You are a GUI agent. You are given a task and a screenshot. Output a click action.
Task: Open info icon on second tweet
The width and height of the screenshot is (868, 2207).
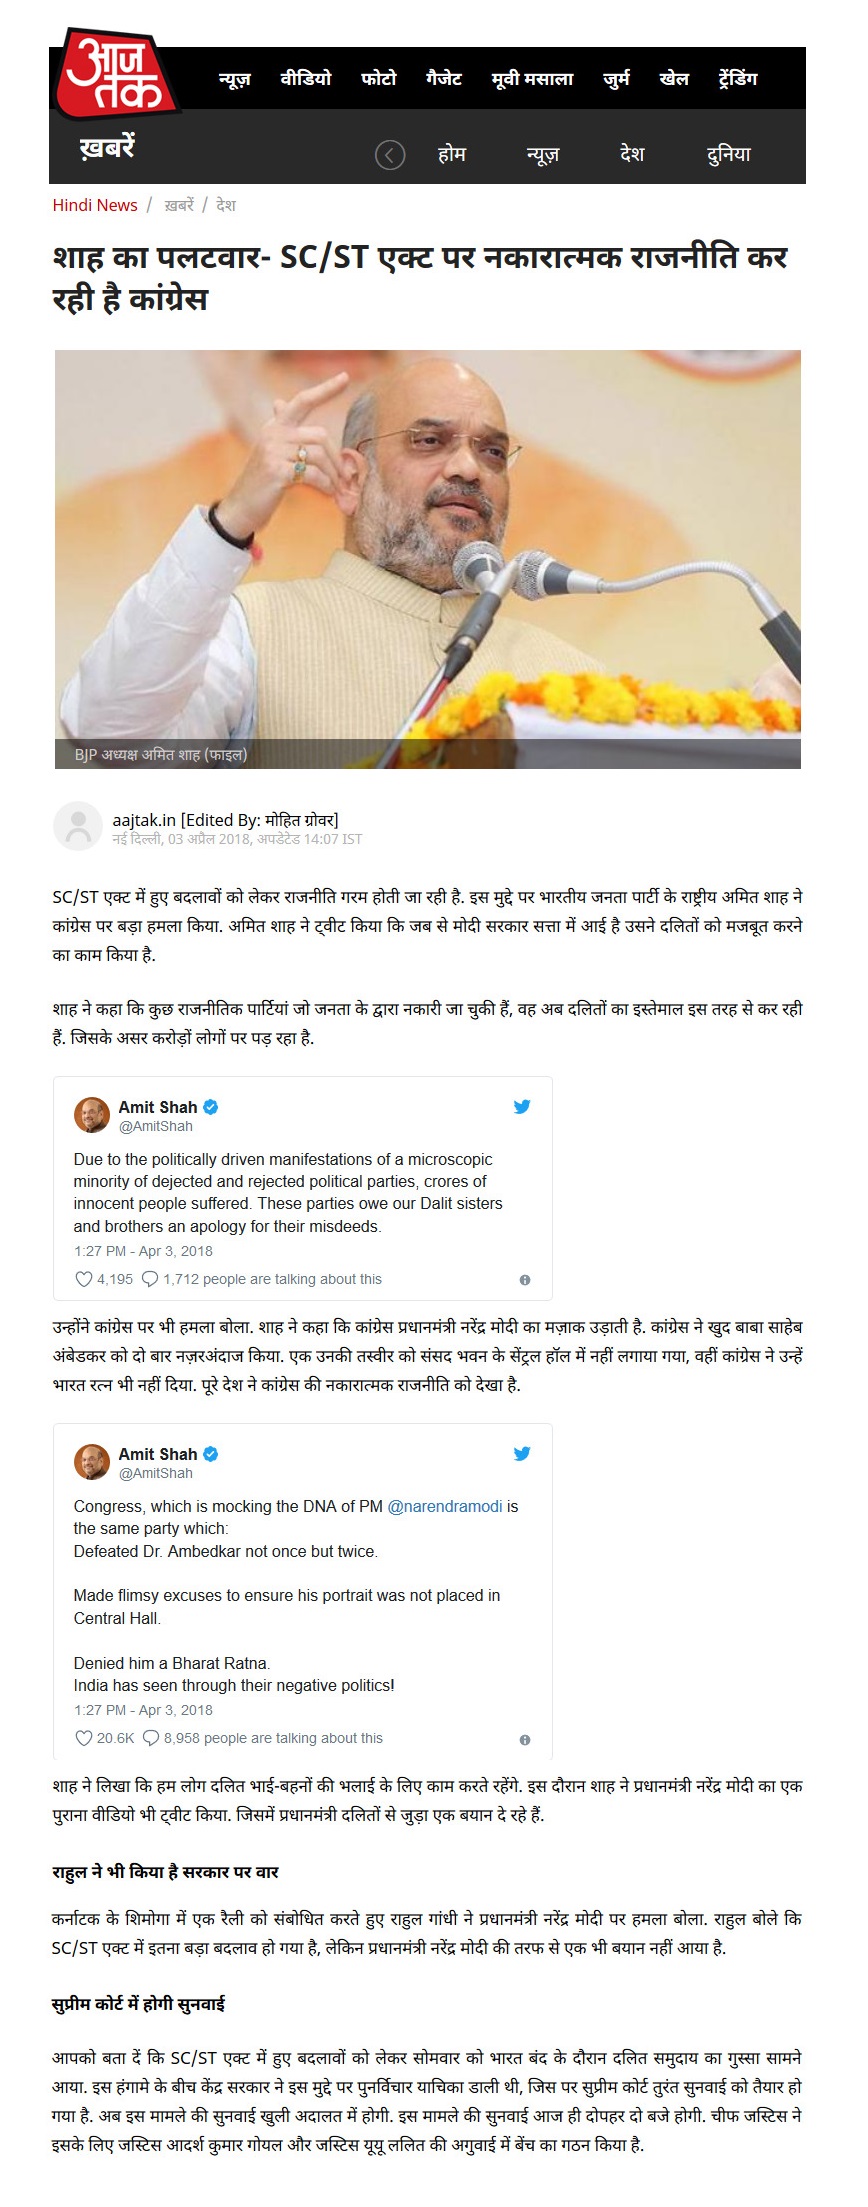(525, 1740)
